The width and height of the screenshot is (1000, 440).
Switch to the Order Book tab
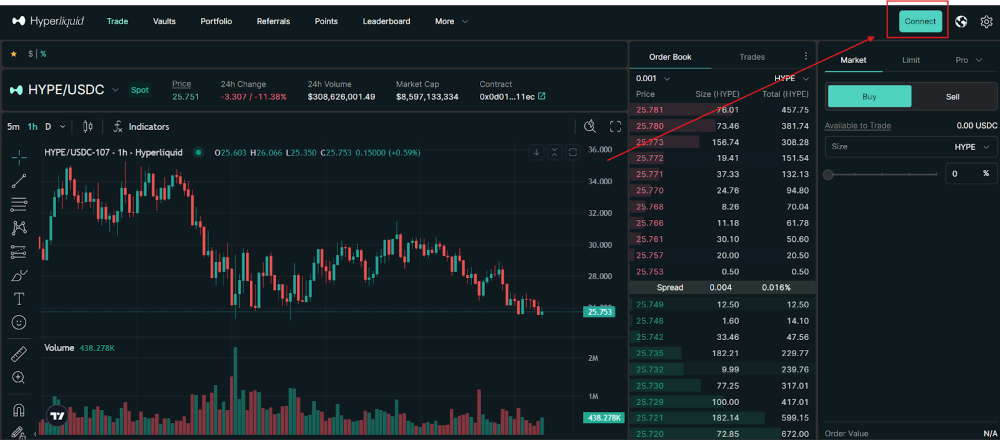pos(670,57)
